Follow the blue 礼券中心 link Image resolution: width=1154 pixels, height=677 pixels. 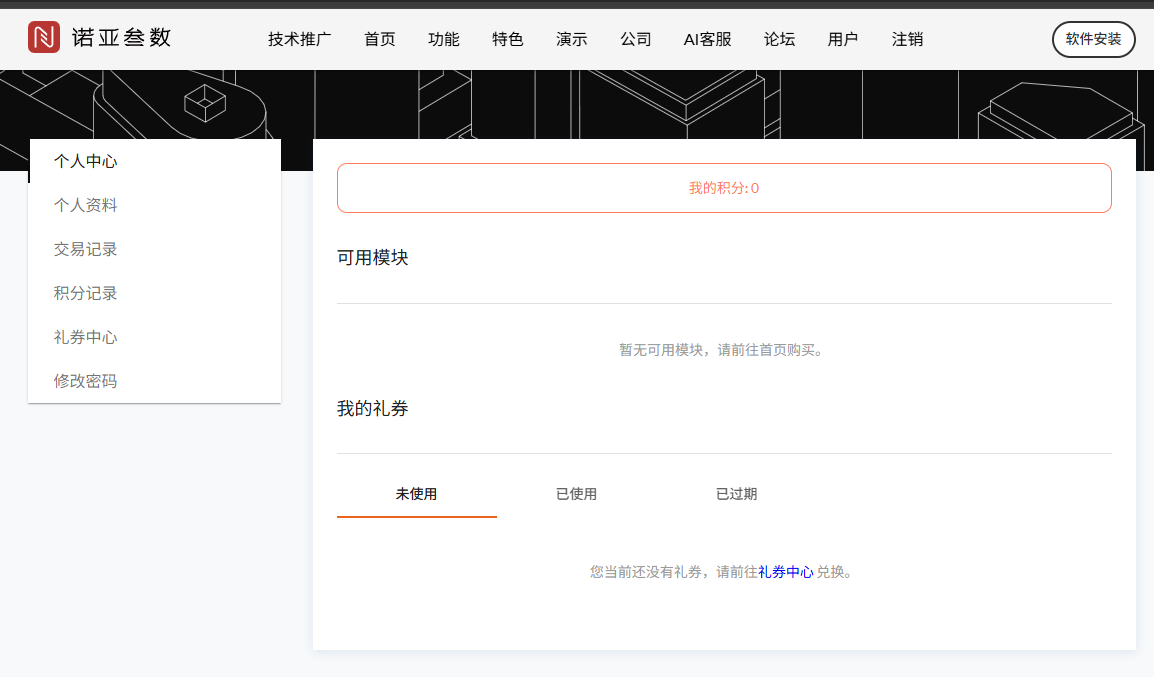(785, 572)
